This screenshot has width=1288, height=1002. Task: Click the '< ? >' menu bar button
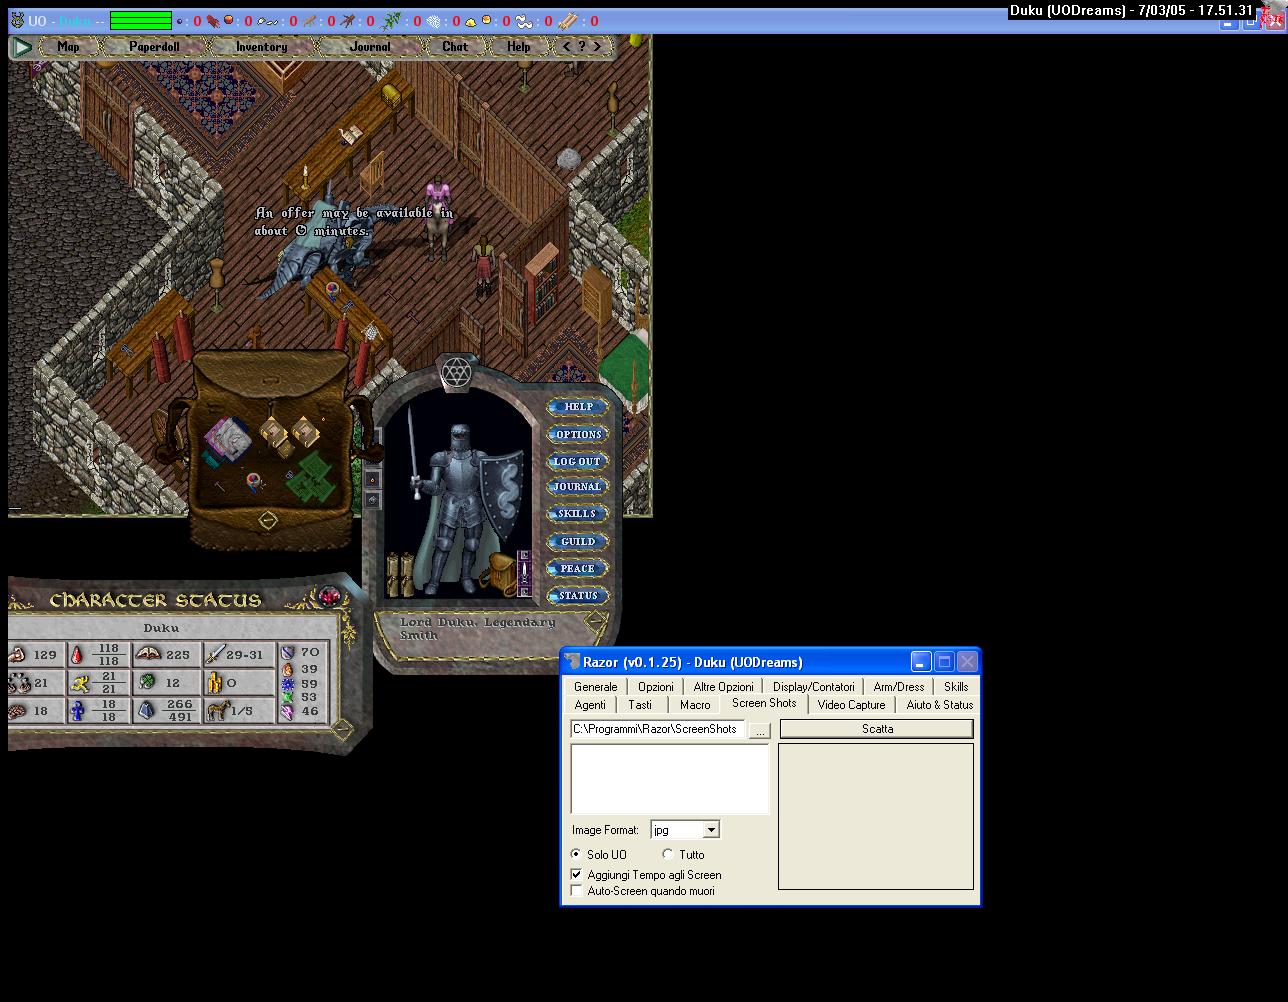pos(582,47)
